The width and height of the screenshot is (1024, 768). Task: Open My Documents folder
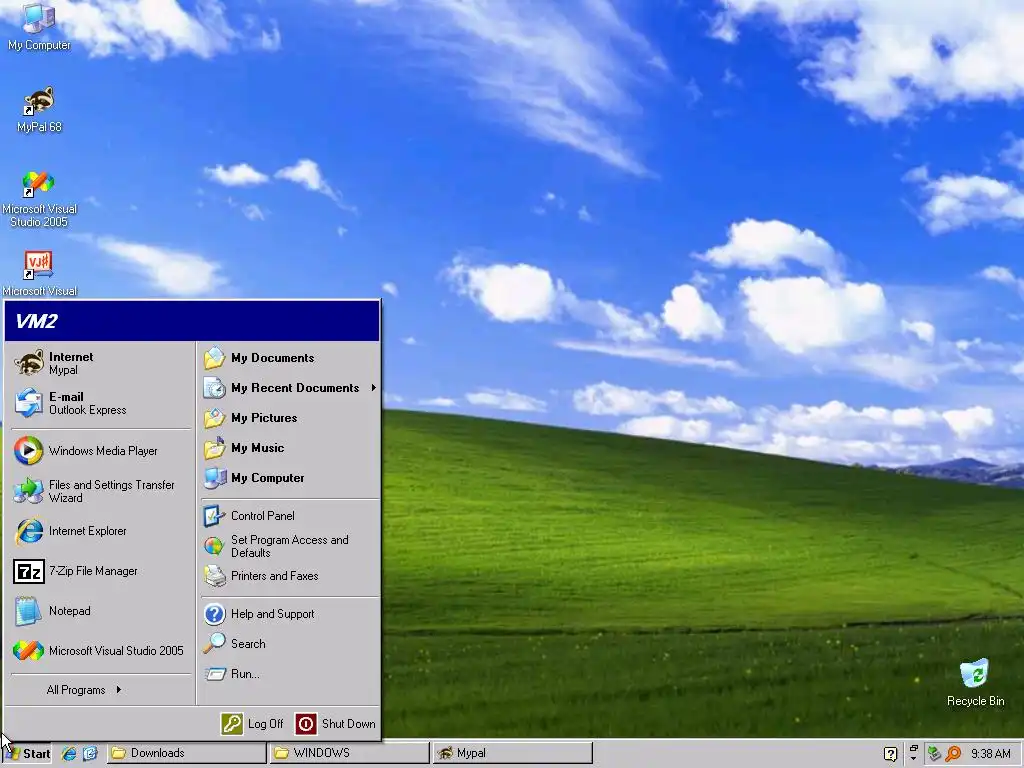290,358
